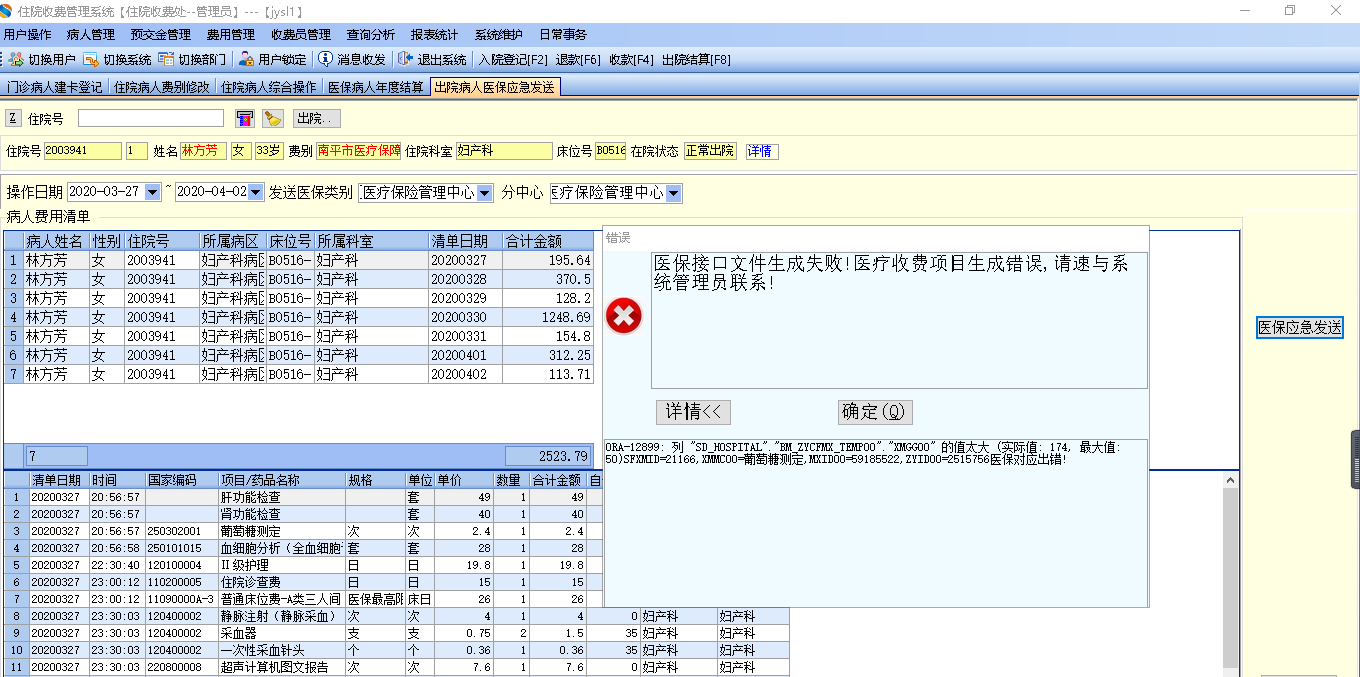Confirm the error with 确定(O) button
Viewport: 1360px width, 677px height.
pos(875,411)
